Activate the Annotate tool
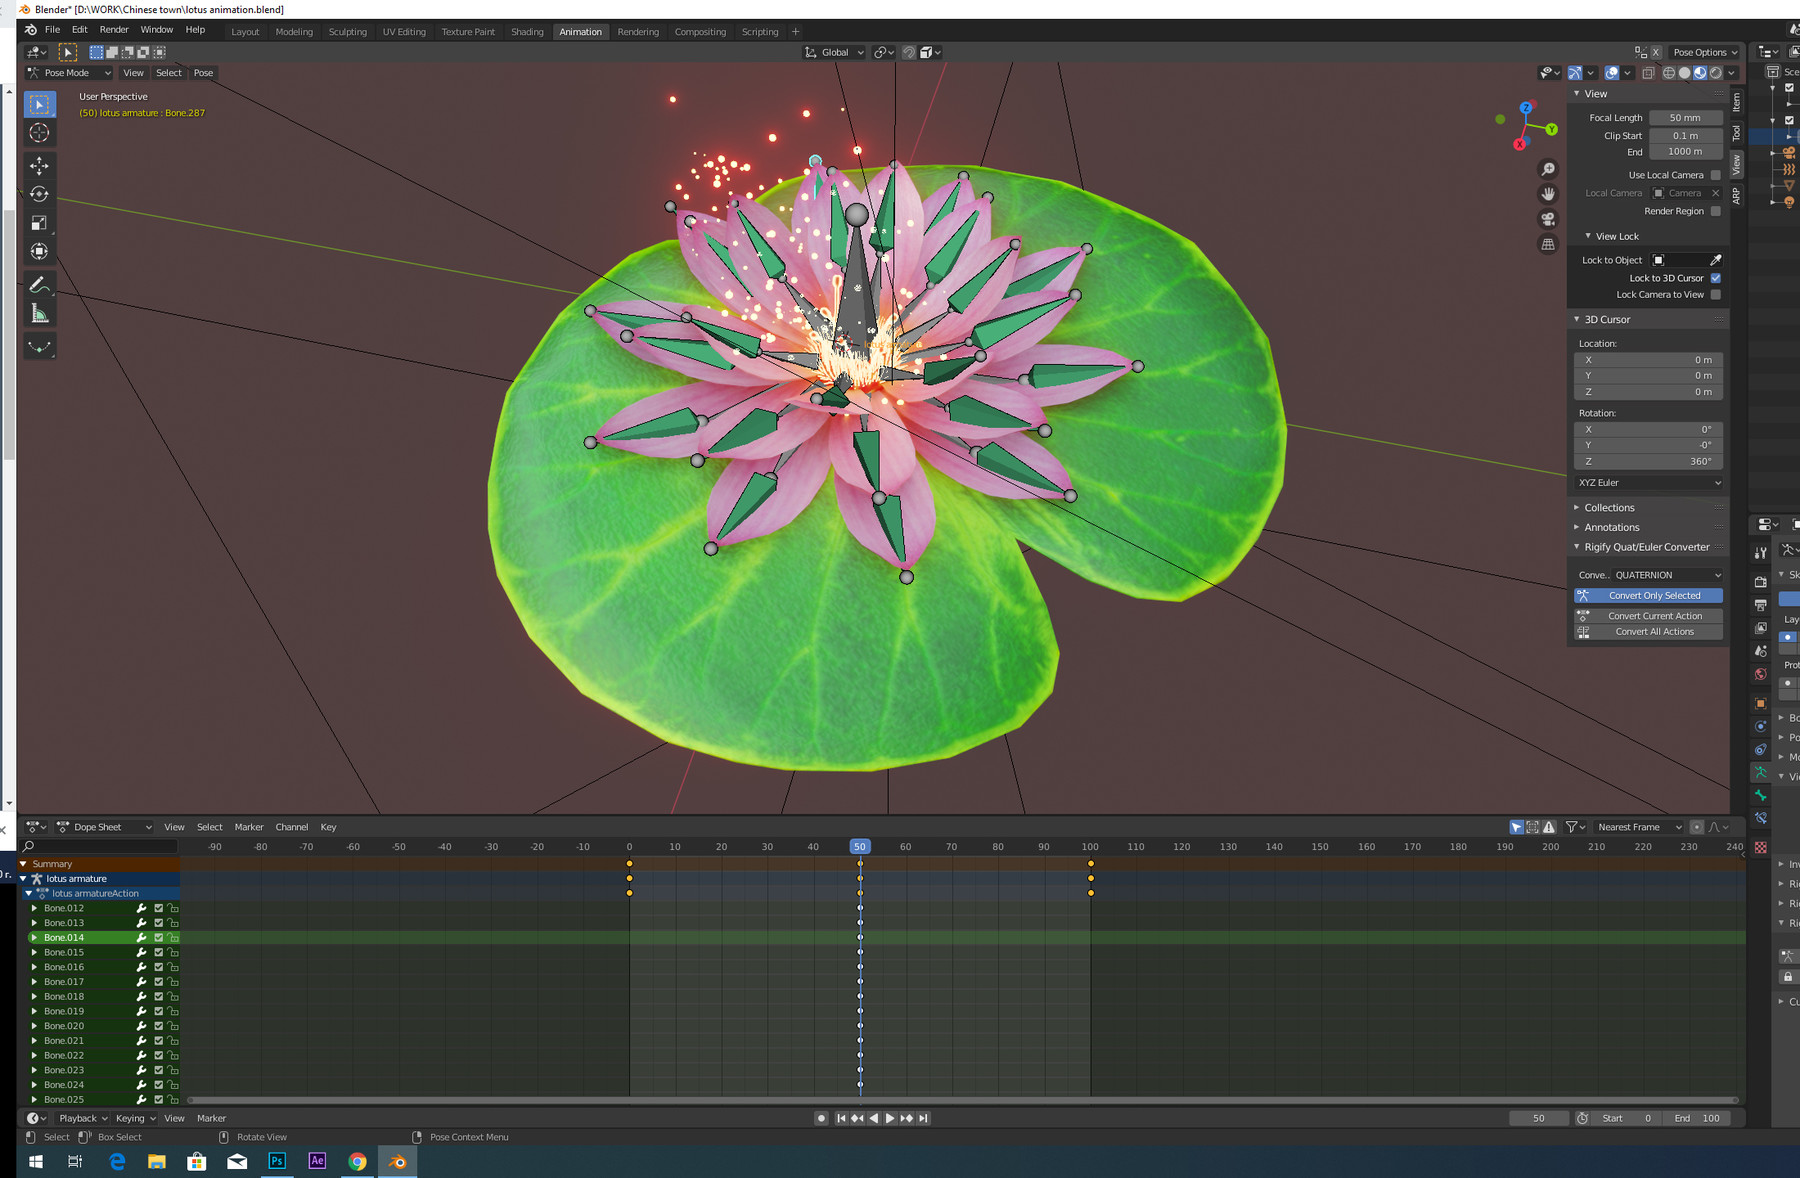Viewport: 1800px width, 1178px height. (40, 285)
